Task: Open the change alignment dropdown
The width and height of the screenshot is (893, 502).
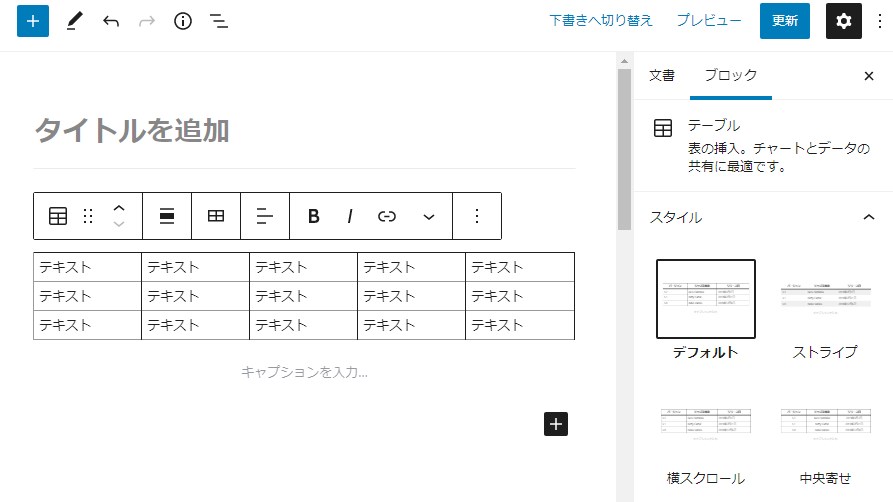Action: 167,216
